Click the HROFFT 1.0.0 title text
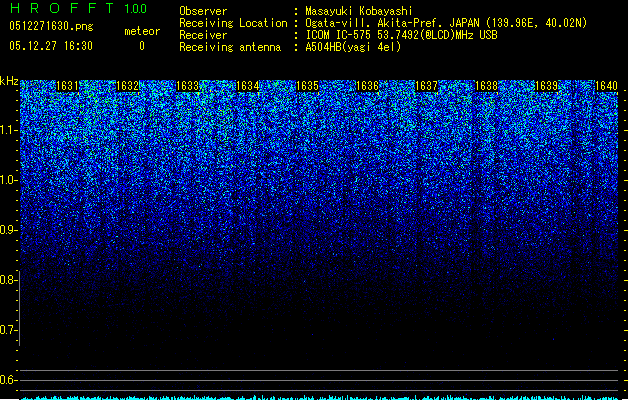Image resolution: width=629 pixels, height=400 pixels. tap(78, 8)
